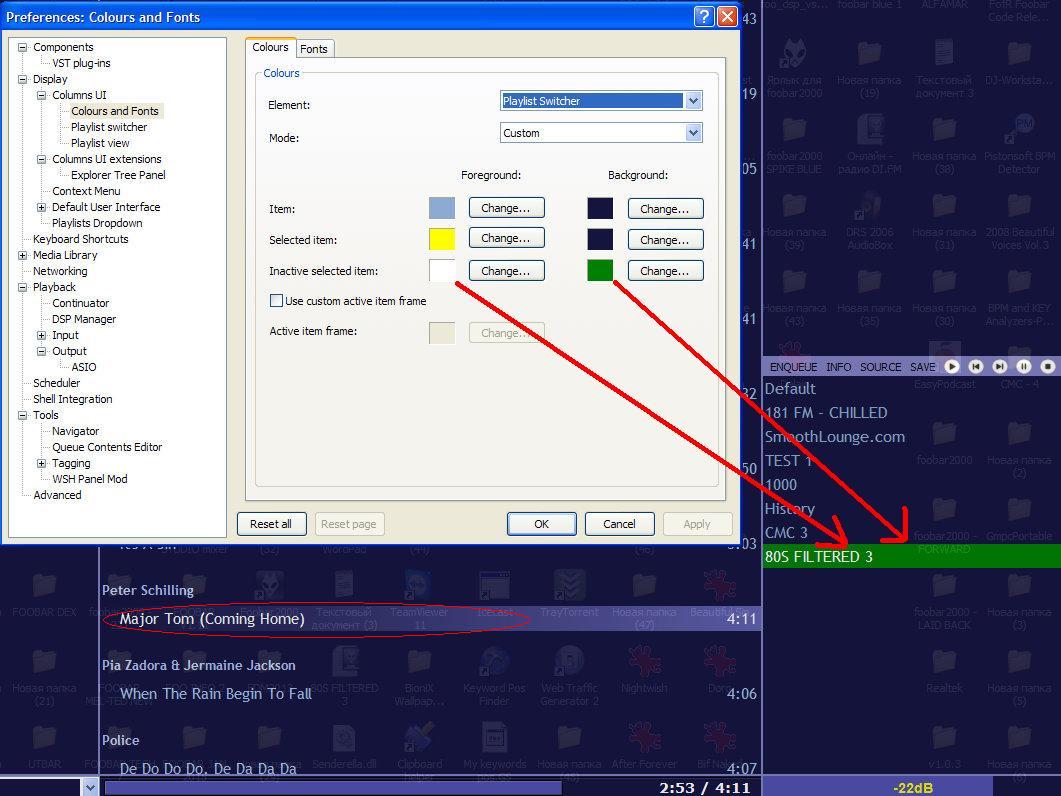Click INFO in the player toolbar
This screenshot has height=796, width=1061.
coord(838,367)
